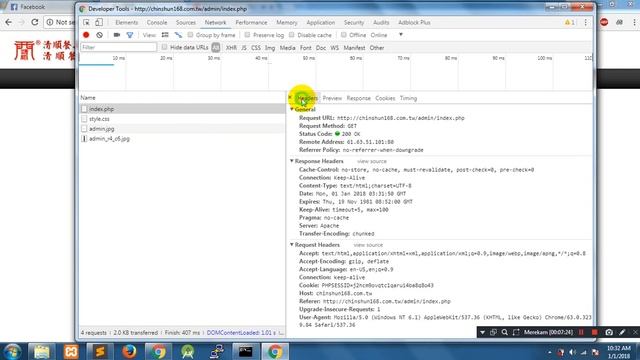The width and height of the screenshot is (640, 360).
Task: Open the Windows Start menu orb
Action: pos(12,351)
